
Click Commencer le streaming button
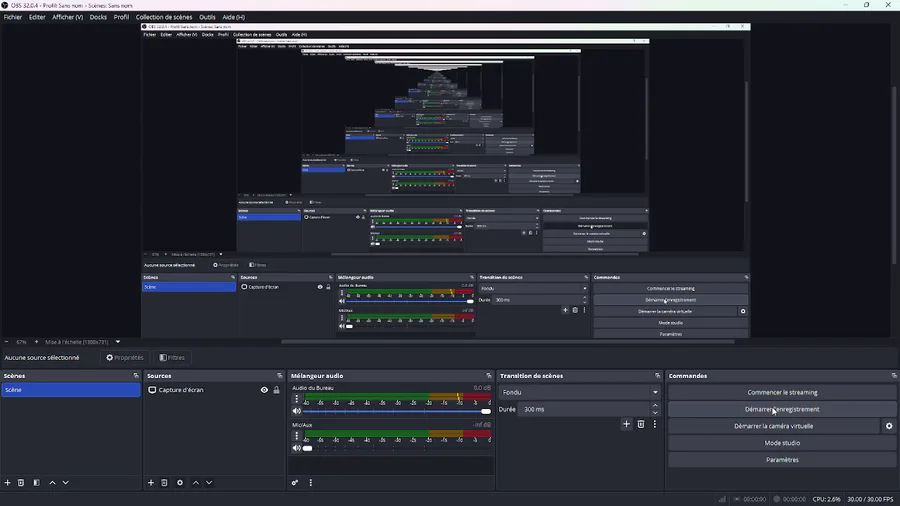[782, 392]
